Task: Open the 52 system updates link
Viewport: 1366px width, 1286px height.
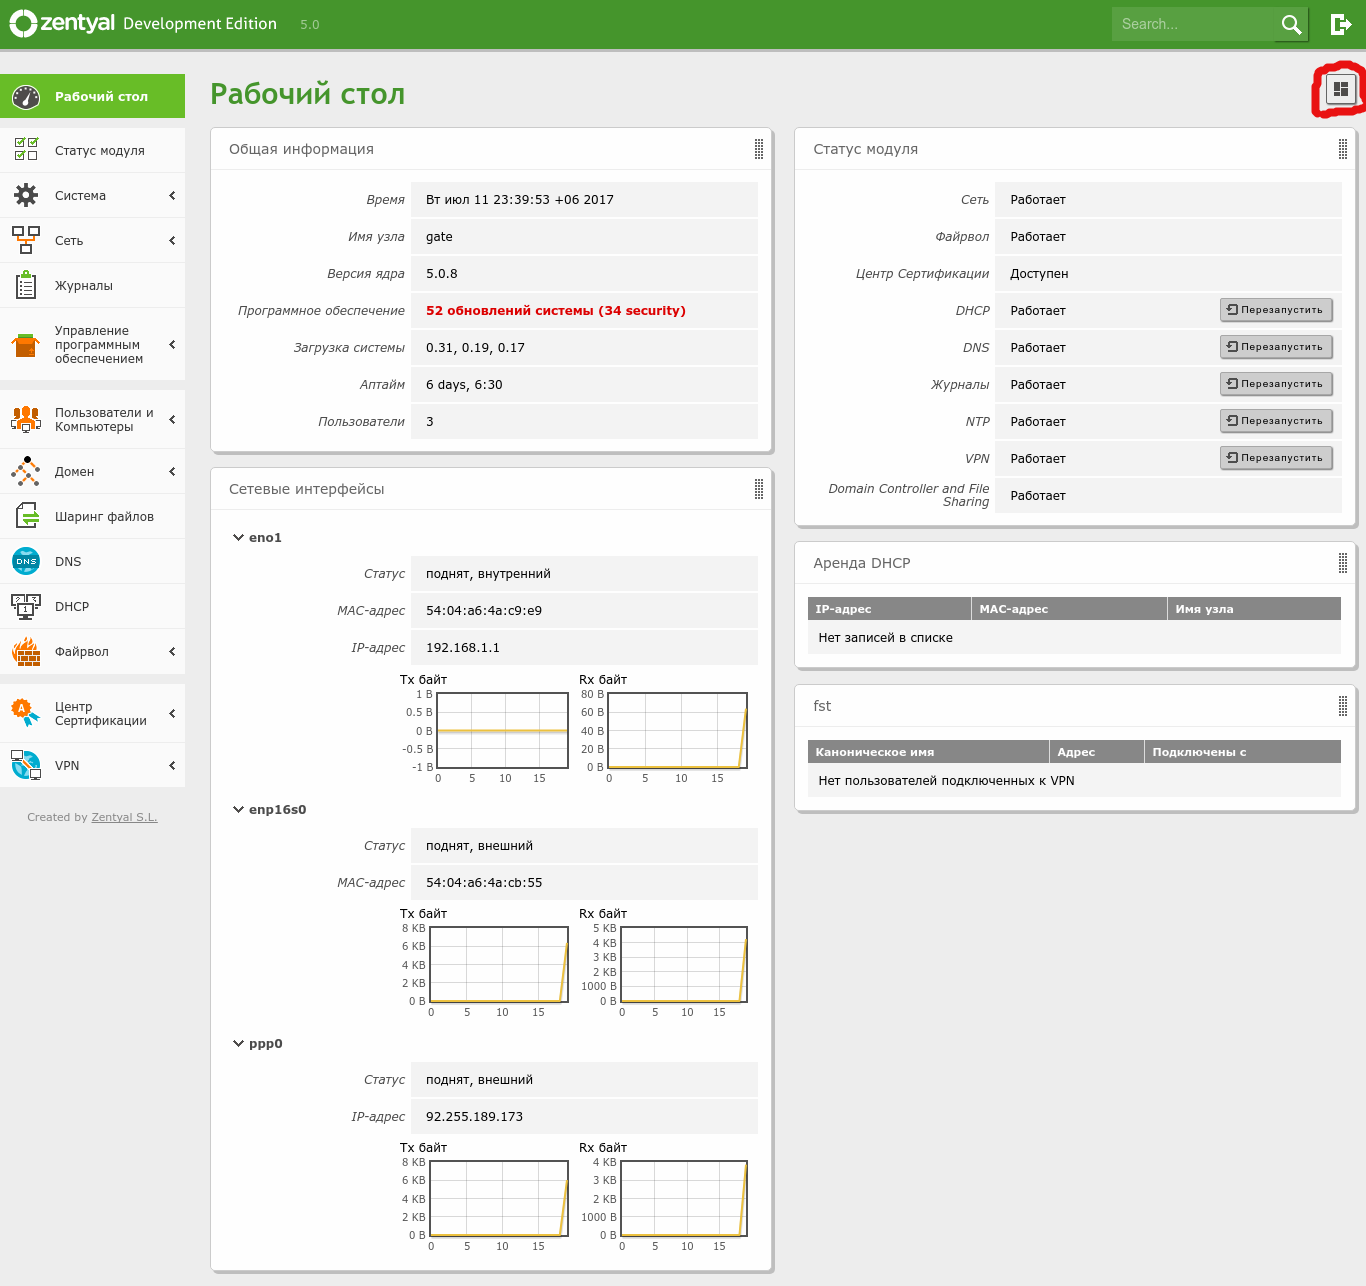Action: tap(556, 310)
